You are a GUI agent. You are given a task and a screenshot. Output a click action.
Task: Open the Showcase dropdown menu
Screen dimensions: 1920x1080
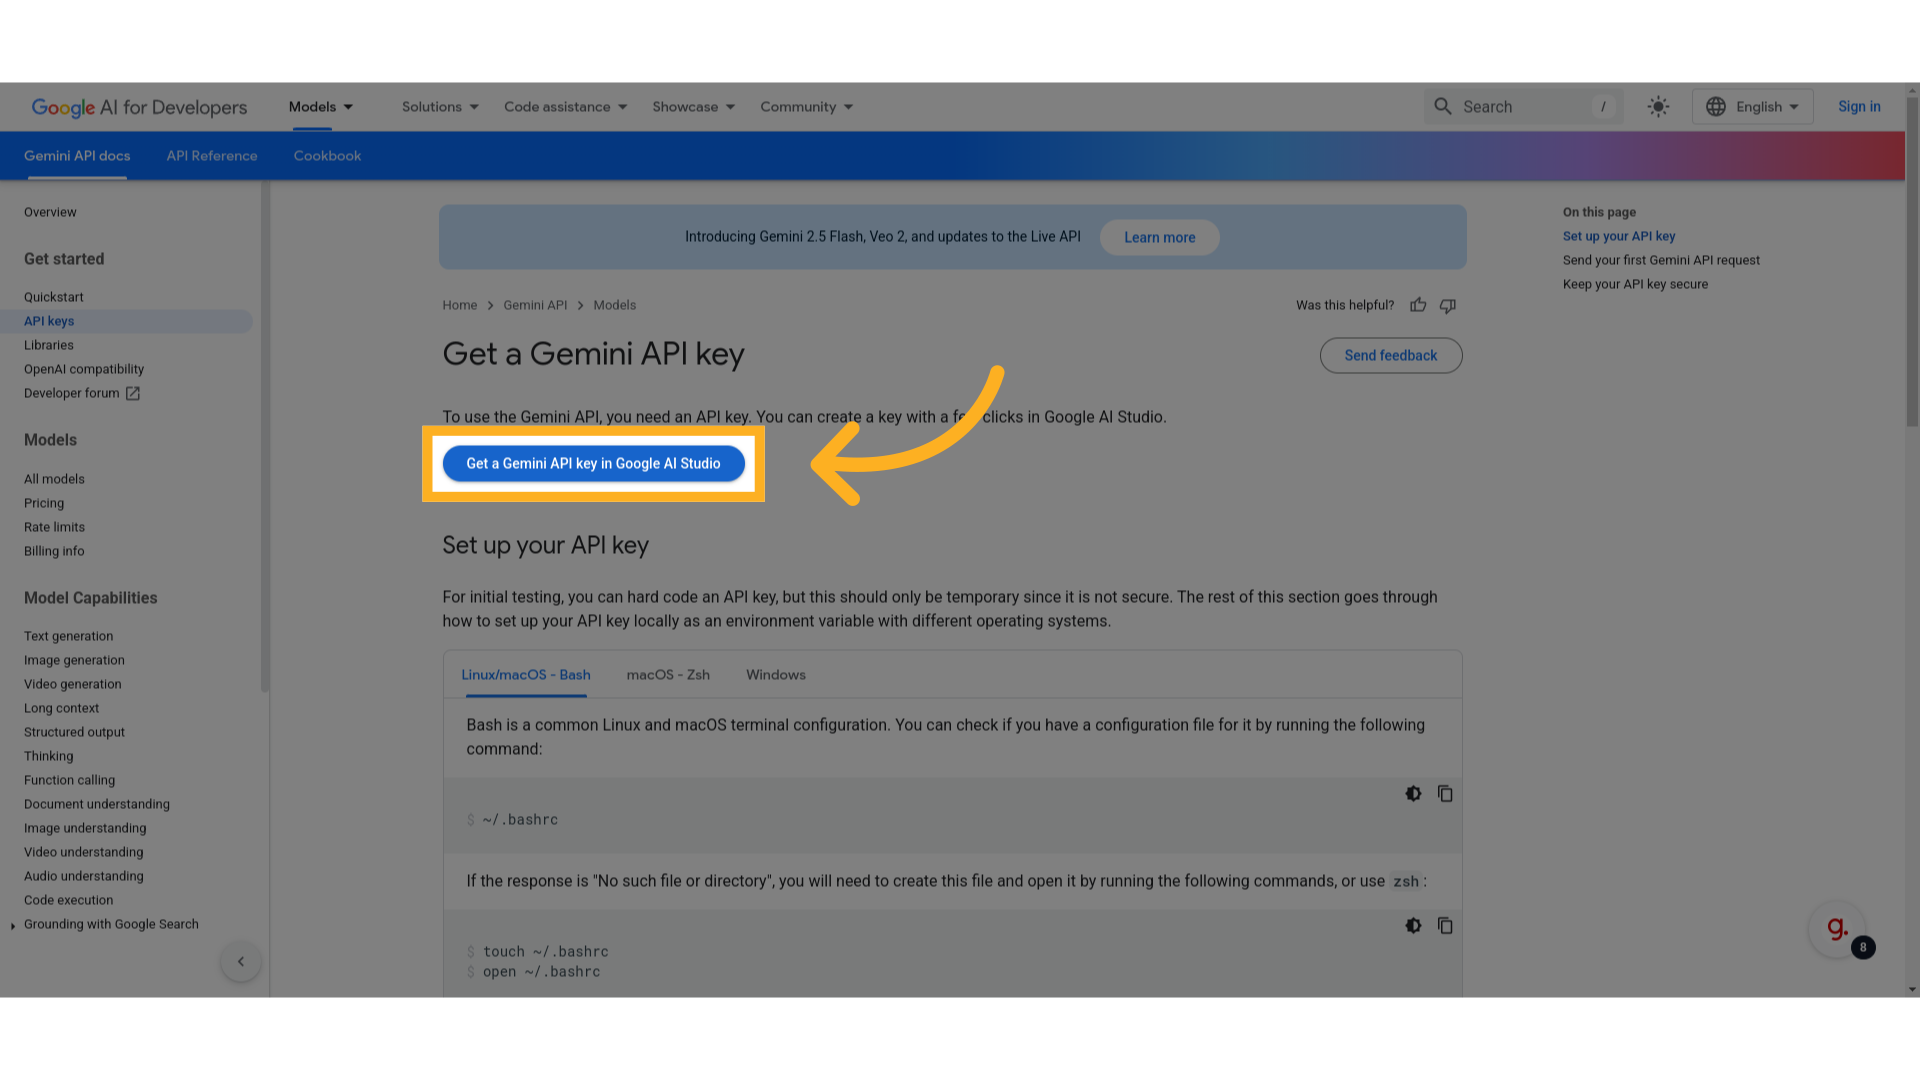click(x=694, y=106)
